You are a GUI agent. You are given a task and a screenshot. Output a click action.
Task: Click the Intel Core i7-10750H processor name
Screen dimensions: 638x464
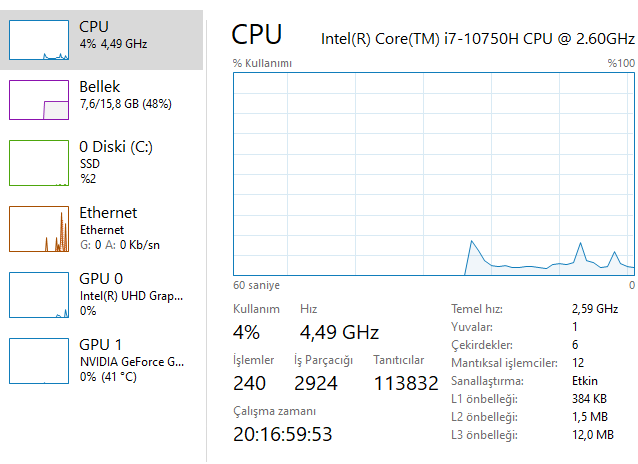pos(477,39)
